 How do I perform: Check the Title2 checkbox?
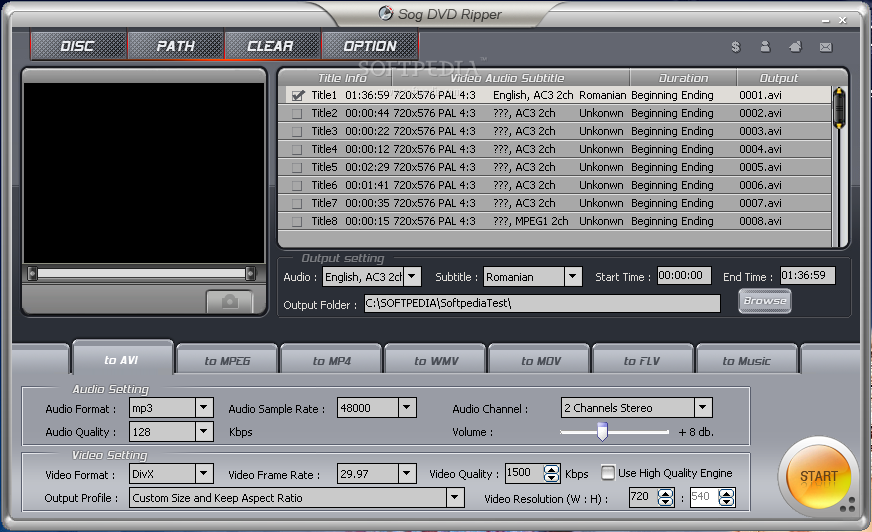coord(297,113)
